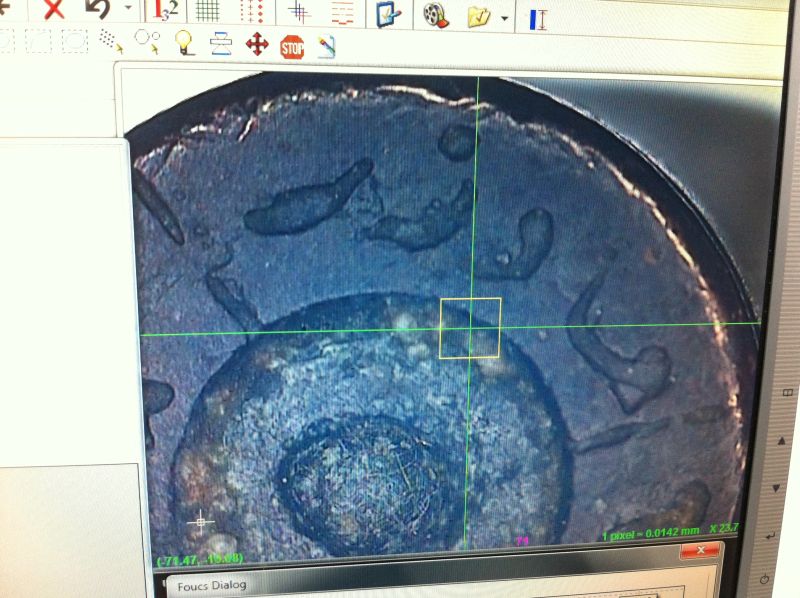Screen dimensions: 800x598
Task: Select the circles selection tool
Action: (147, 41)
